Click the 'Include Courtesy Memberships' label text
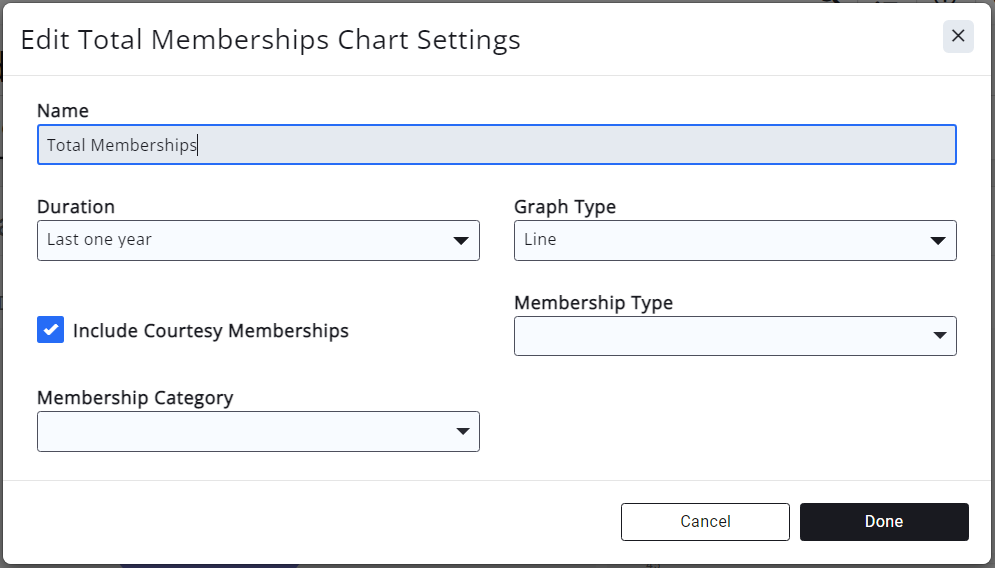The width and height of the screenshot is (995, 568). [x=211, y=331]
